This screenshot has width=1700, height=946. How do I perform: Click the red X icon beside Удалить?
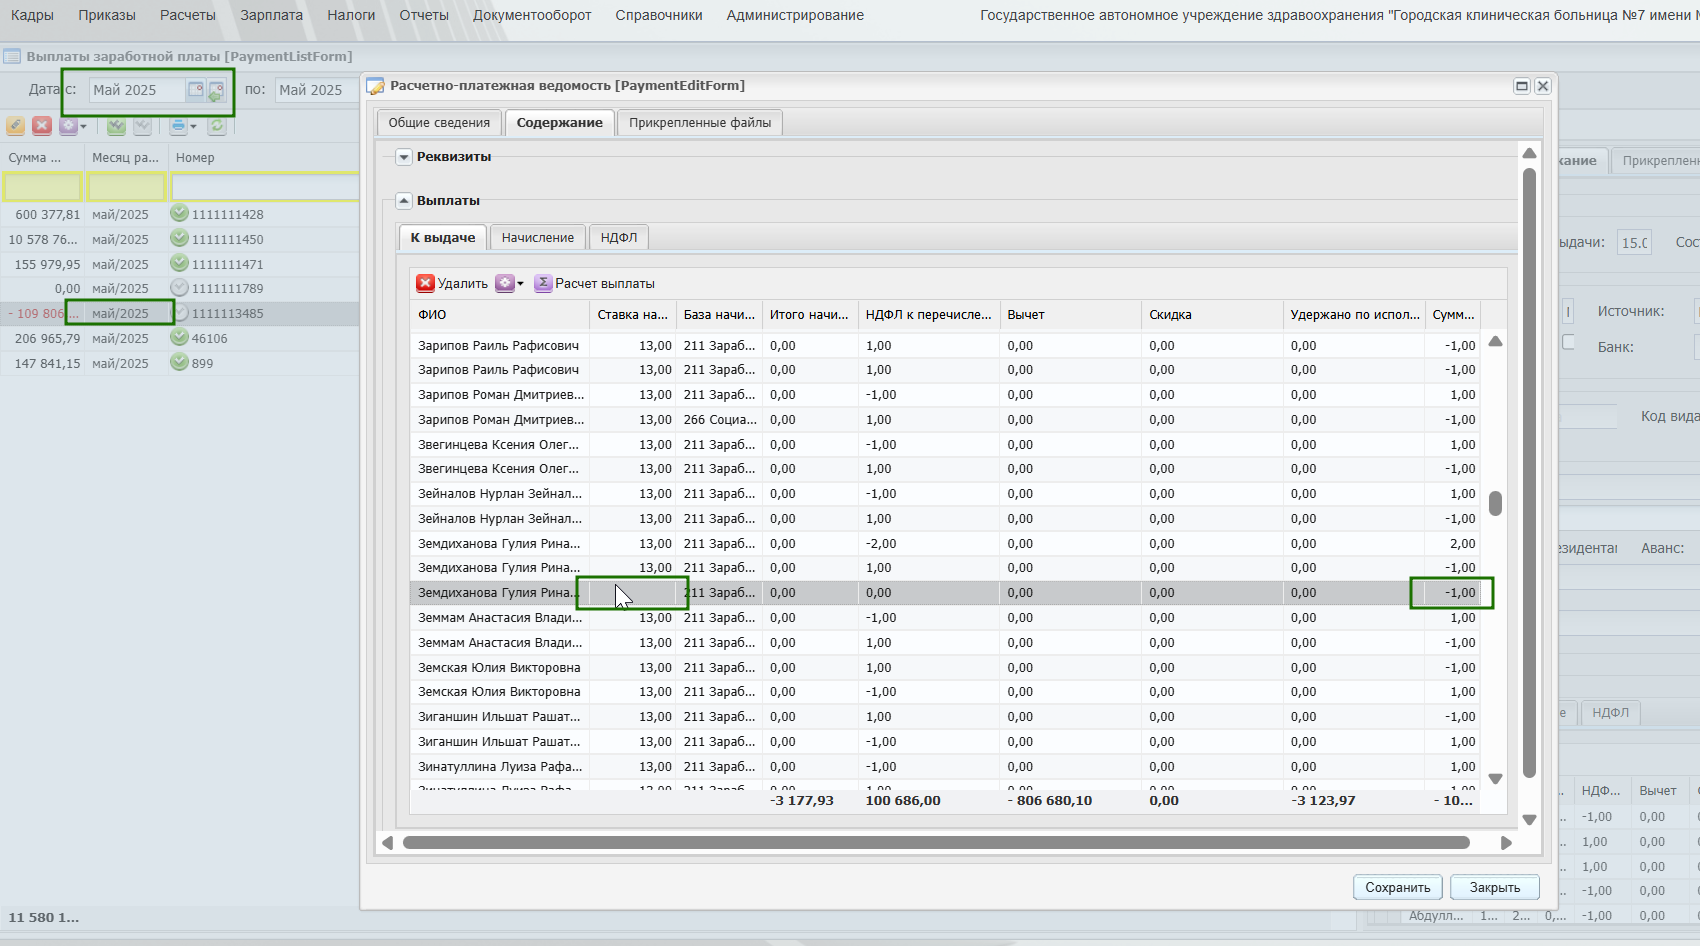[x=426, y=283]
